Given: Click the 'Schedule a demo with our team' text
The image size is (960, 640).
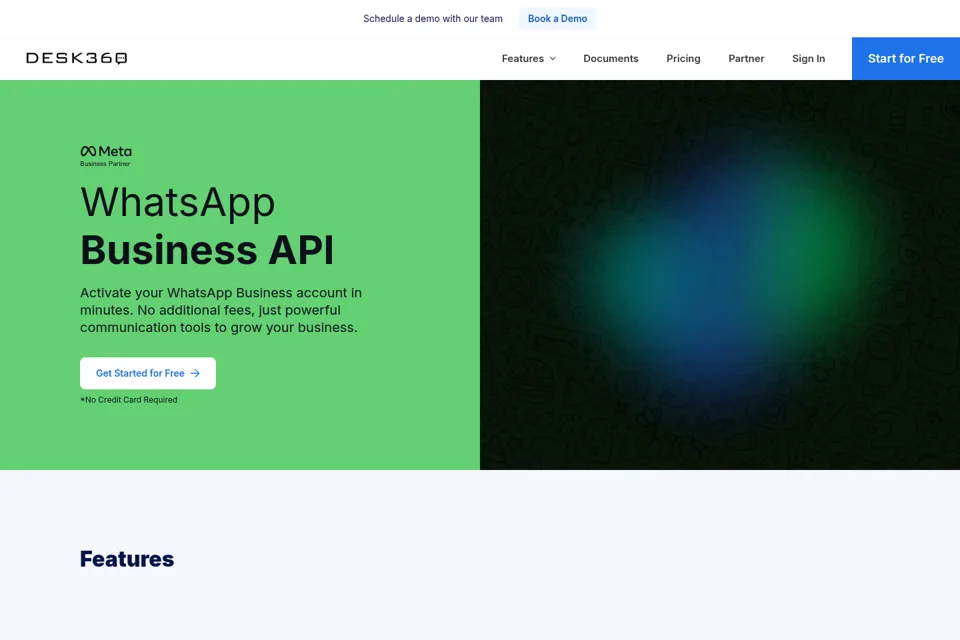Looking at the screenshot, I should 433,18.
